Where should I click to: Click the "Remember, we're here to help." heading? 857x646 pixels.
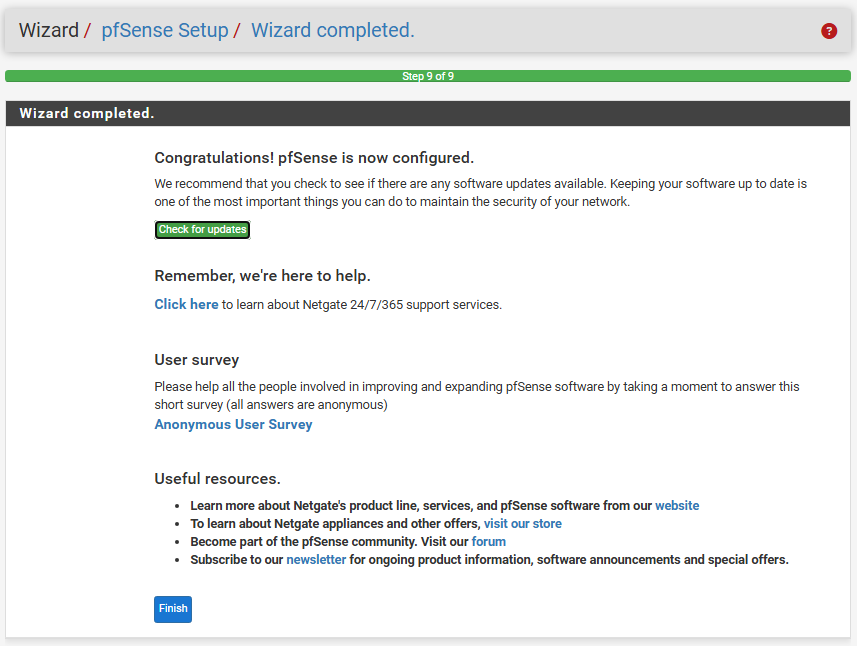tap(262, 275)
